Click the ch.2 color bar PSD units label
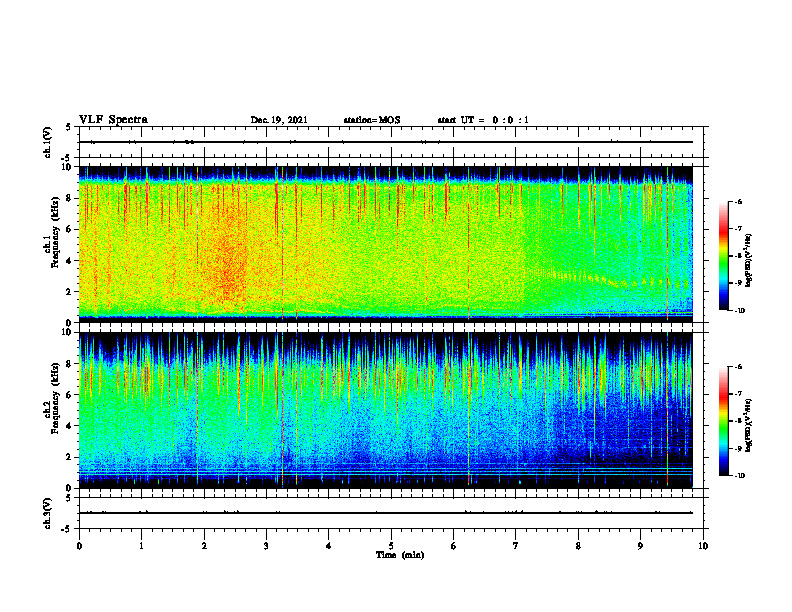The image size is (792, 612). pyautogui.click(x=749, y=425)
